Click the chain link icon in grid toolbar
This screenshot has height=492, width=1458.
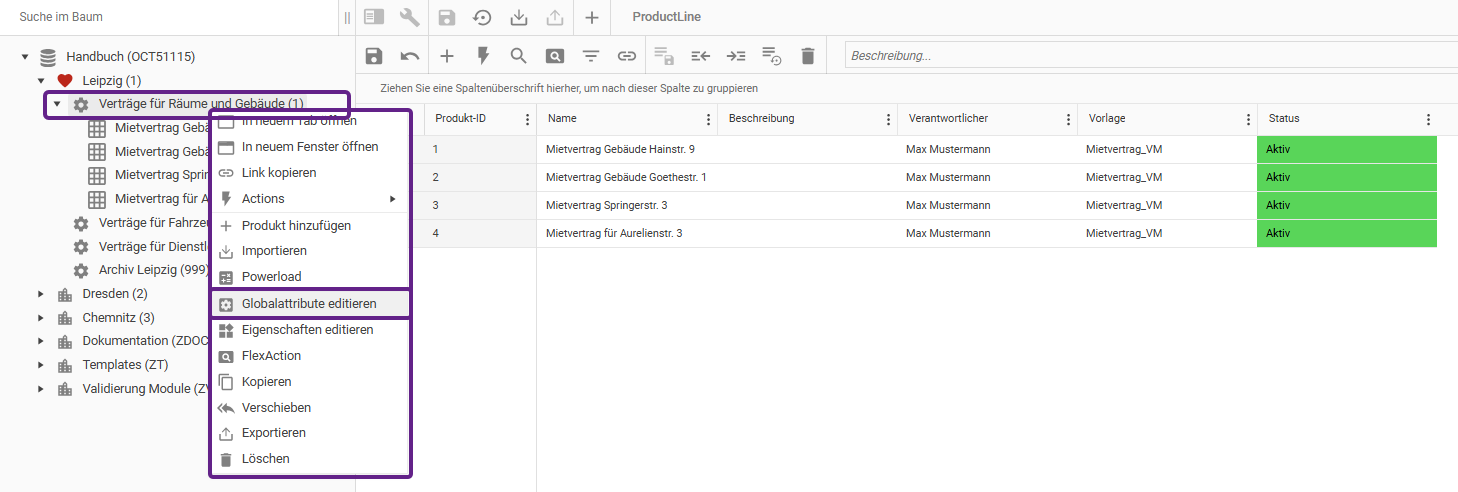pyautogui.click(x=627, y=56)
